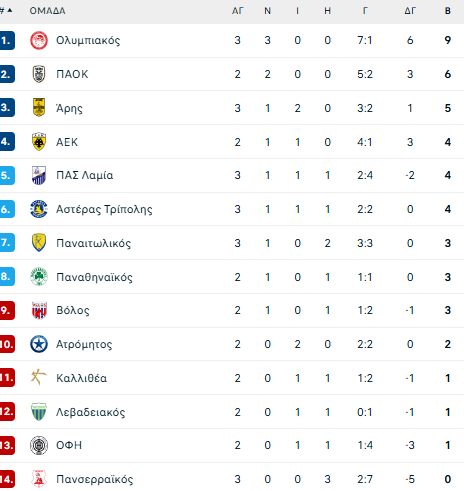Click the Αστέρας Τρίπολης crest icon
This screenshot has width=464, height=491.
[39, 209]
